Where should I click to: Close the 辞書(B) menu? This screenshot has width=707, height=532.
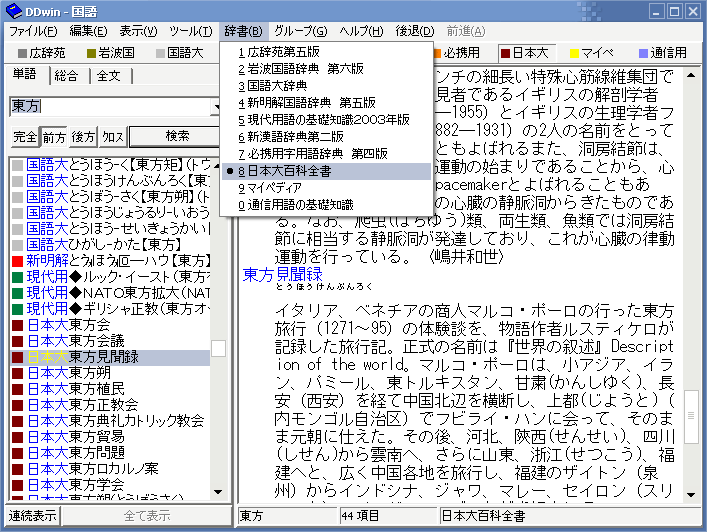[243, 31]
